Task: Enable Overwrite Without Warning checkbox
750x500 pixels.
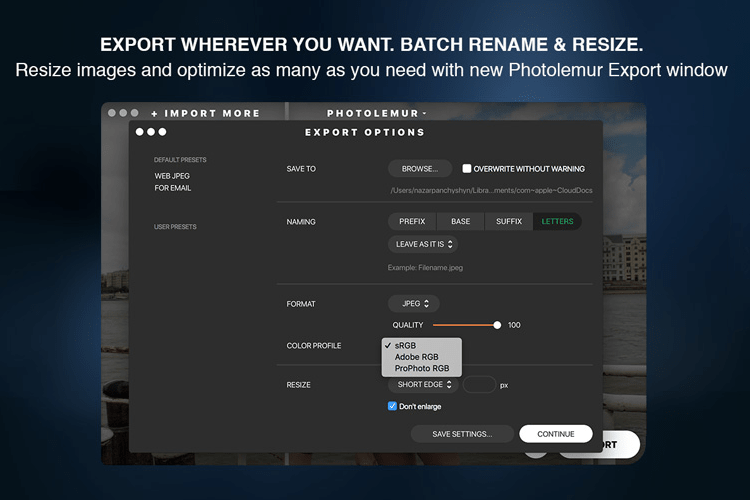Action: click(x=466, y=168)
